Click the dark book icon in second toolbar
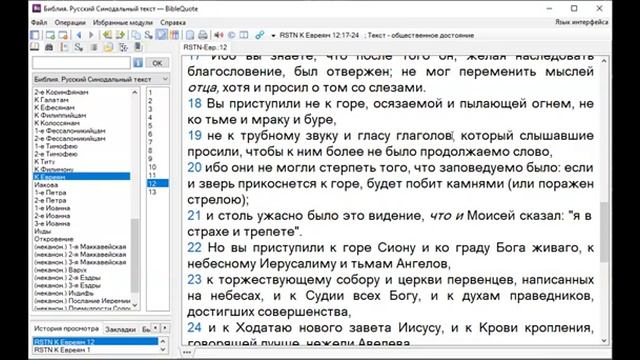This screenshot has width=640, height=360. (138, 47)
